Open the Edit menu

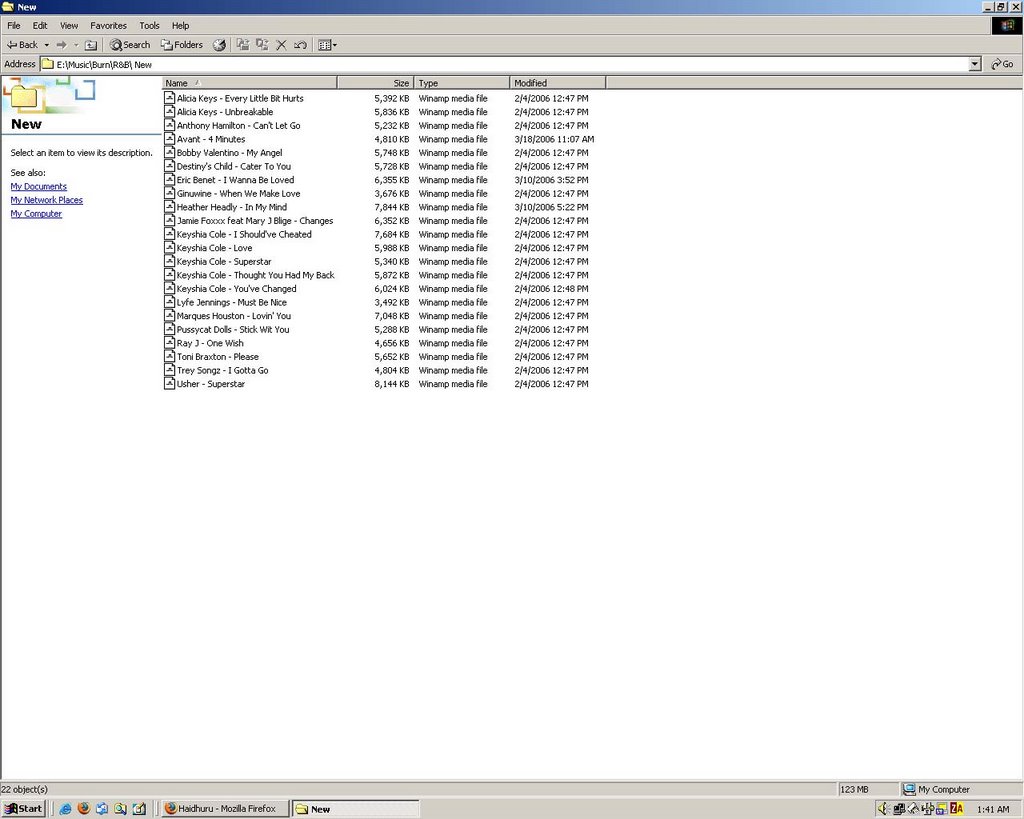(x=40, y=25)
